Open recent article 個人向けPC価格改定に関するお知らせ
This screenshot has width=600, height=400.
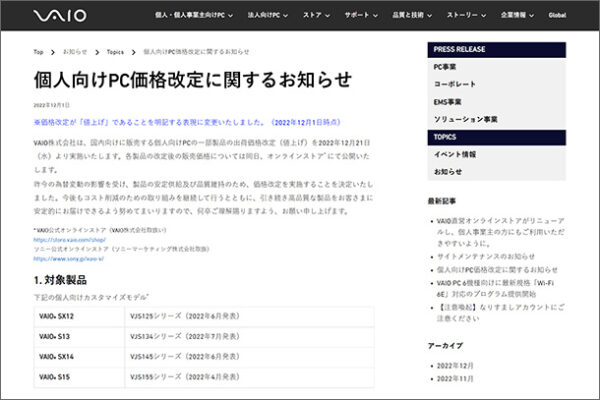(x=497, y=270)
